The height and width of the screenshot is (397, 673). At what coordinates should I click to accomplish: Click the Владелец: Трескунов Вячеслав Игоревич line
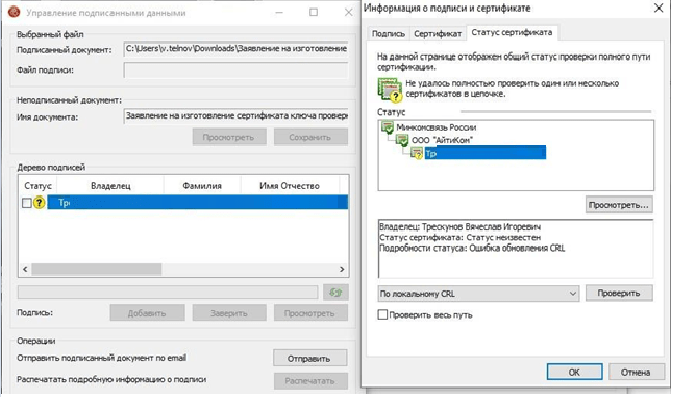coord(460,227)
